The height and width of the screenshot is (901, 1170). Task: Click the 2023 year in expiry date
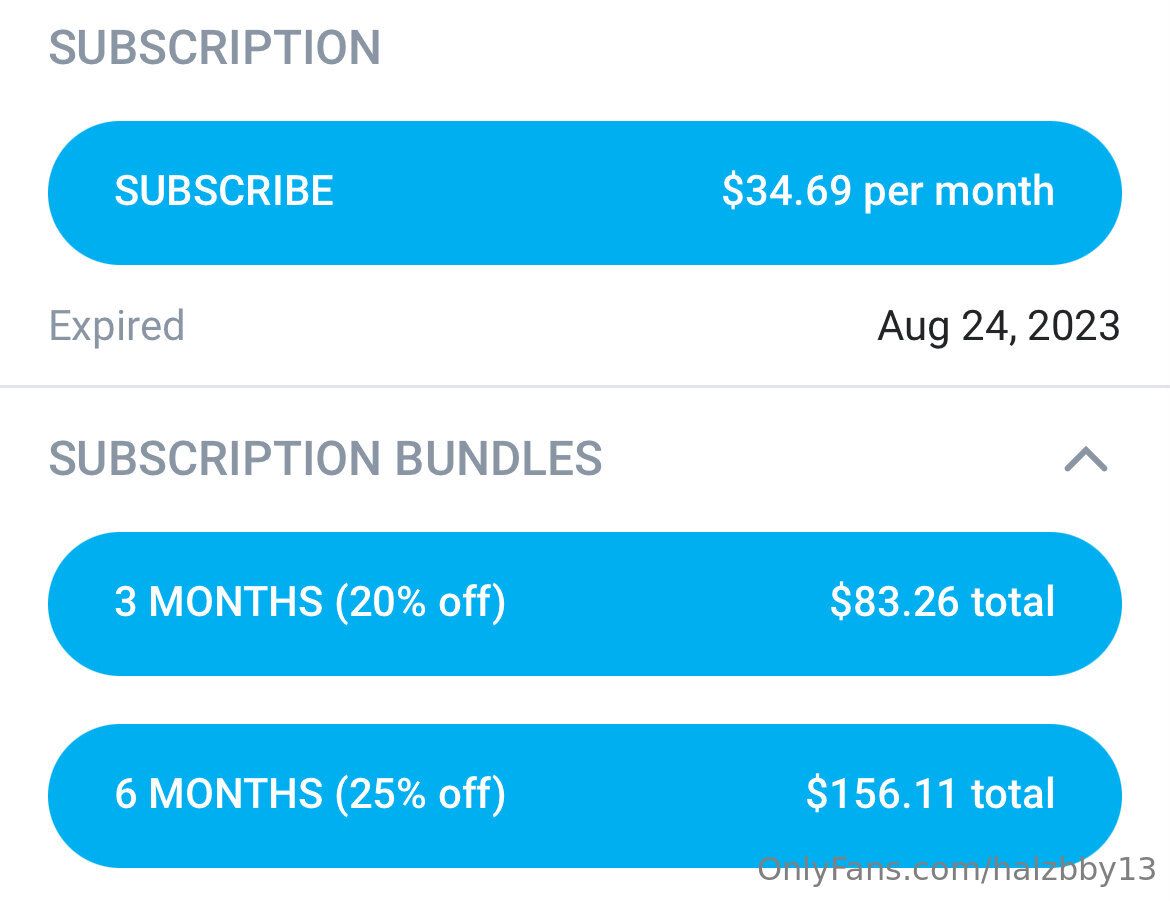pos(1070,326)
